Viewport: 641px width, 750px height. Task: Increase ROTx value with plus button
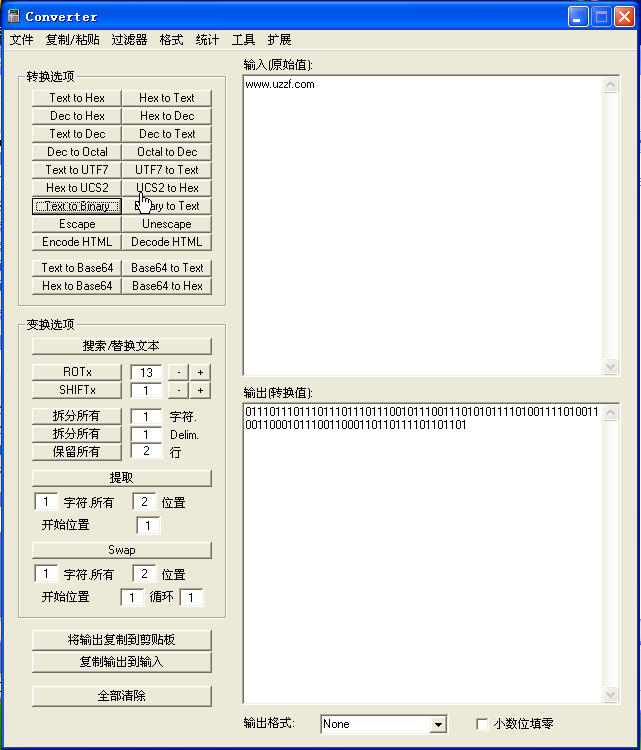[200, 373]
